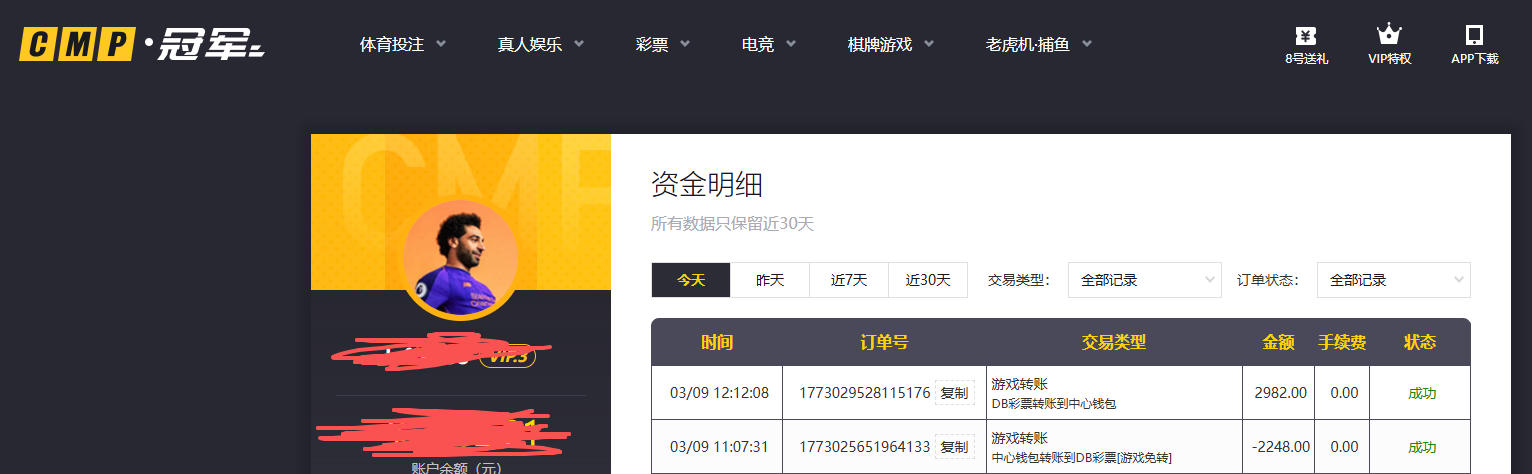Show records for 近30天
This screenshot has height=474, width=1532.
point(928,280)
